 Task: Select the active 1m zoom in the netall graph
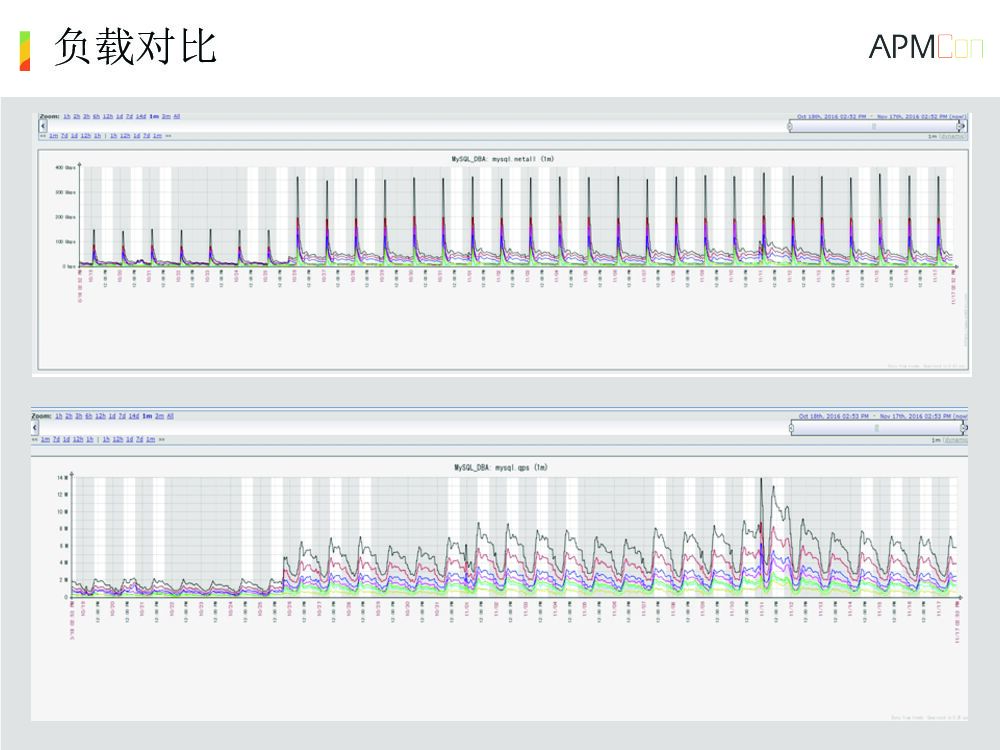tap(154, 117)
